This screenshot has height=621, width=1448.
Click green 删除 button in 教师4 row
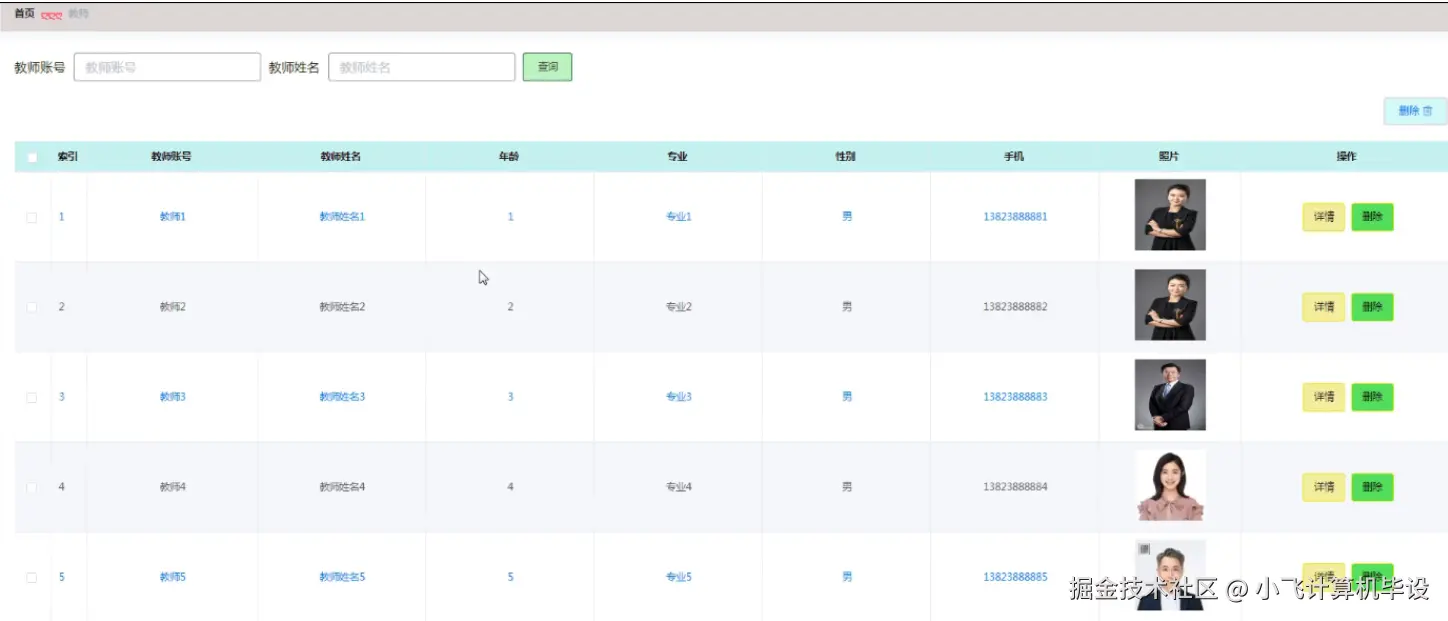[x=1372, y=487]
